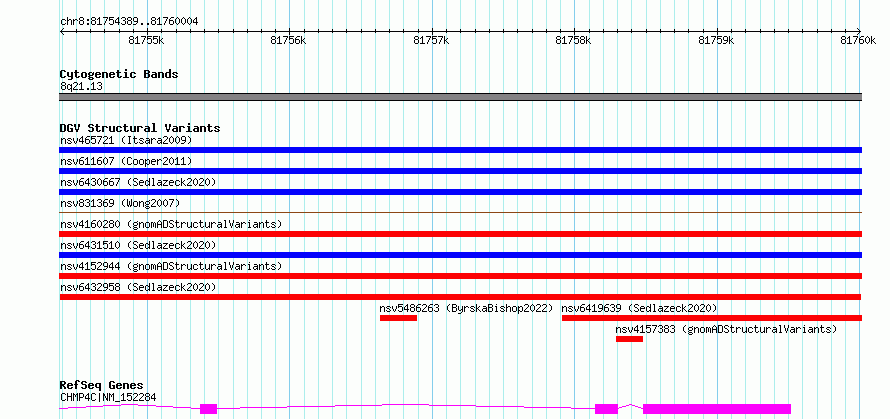
Task: Select the largest magenta CHMP4C exon block
Action: [717, 409]
